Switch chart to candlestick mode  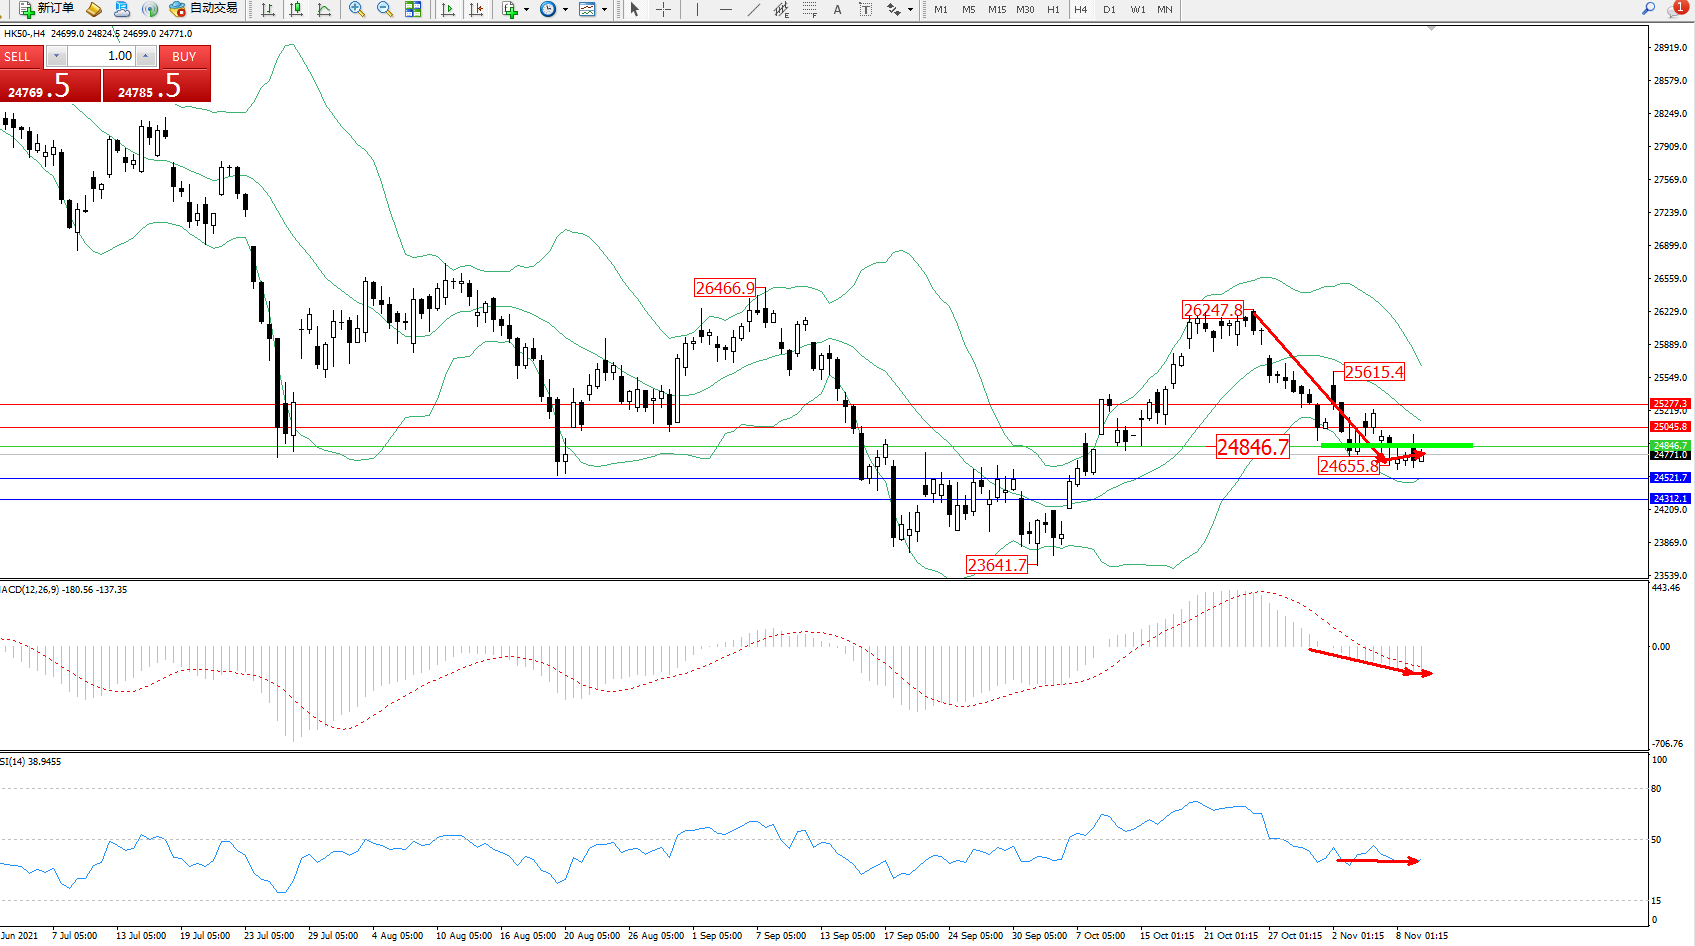pos(296,9)
